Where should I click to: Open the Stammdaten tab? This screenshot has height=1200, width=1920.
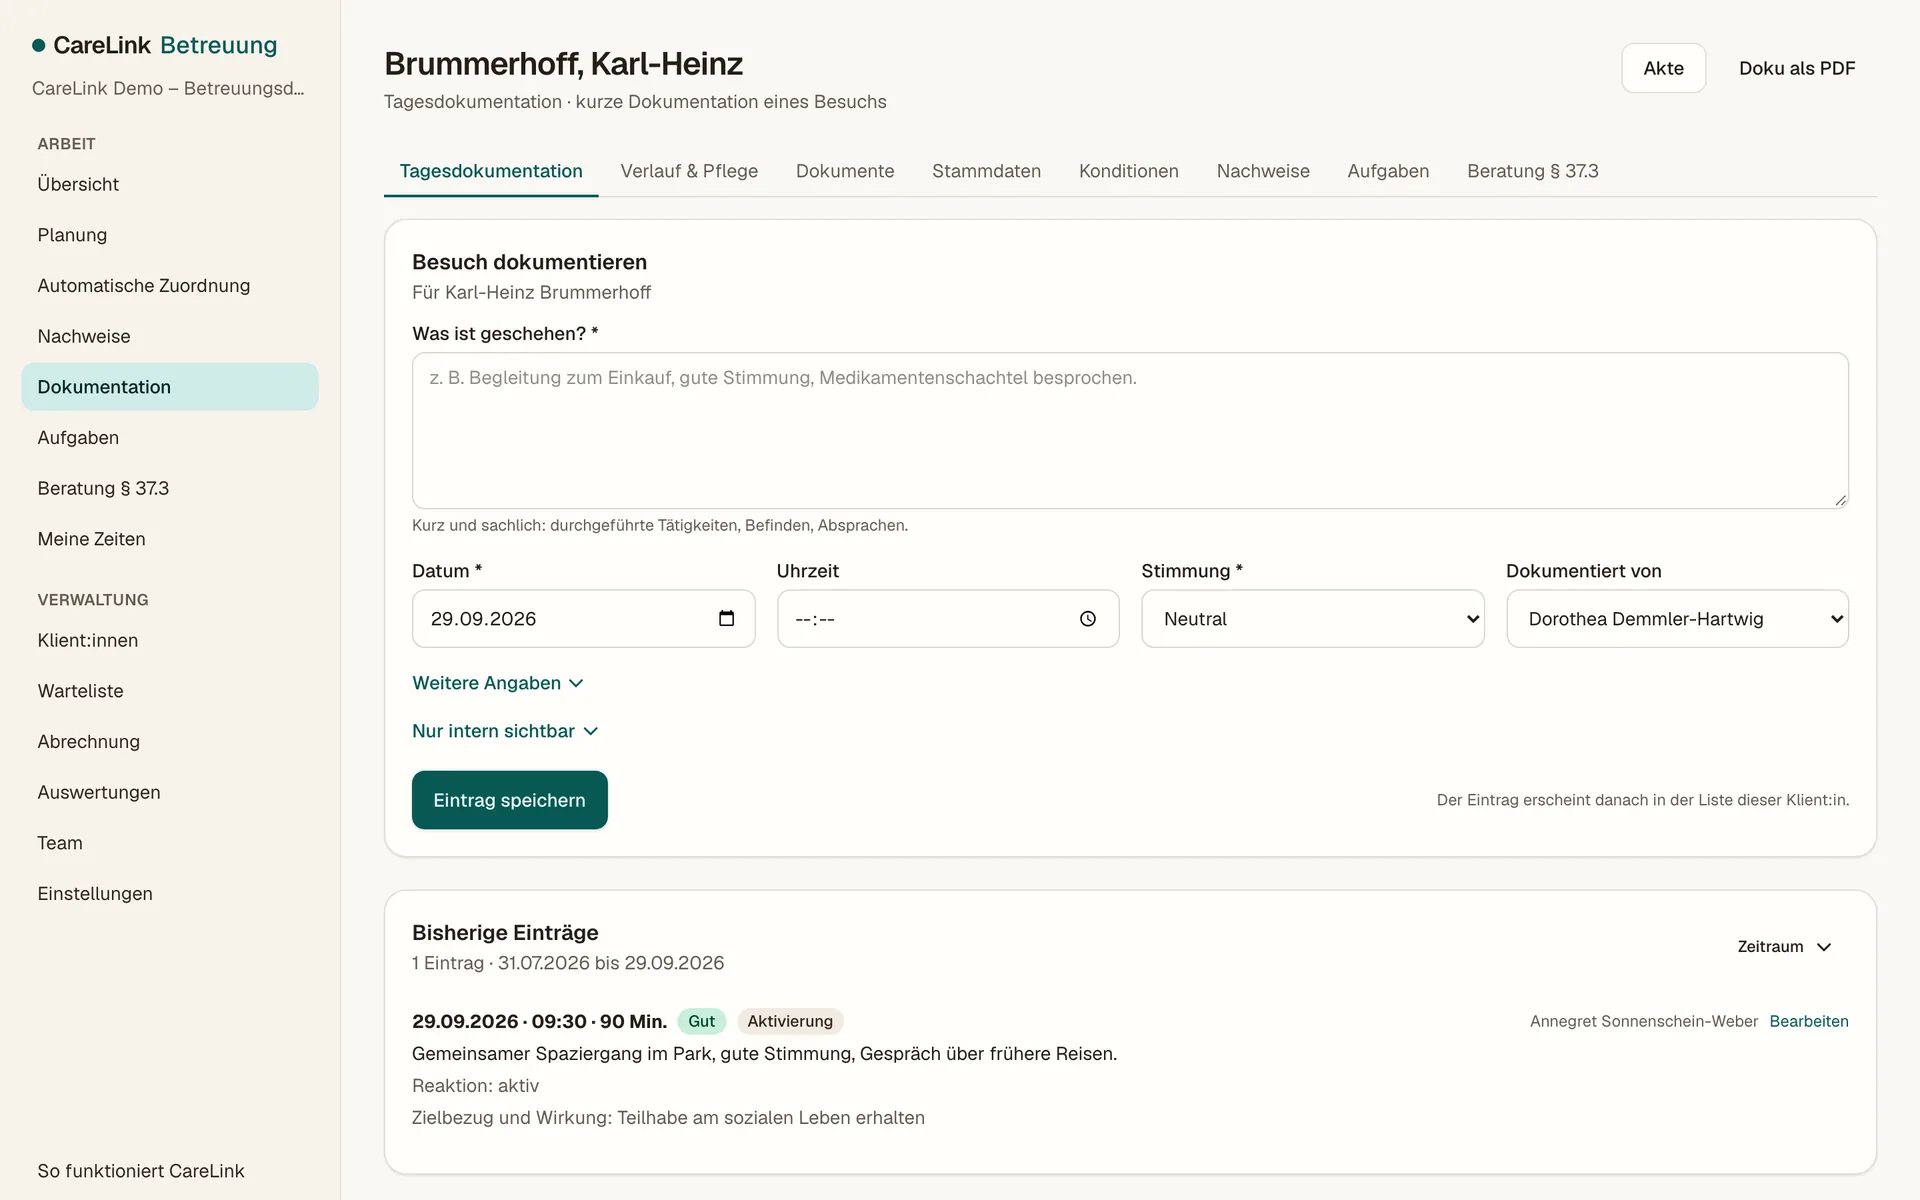(x=986, y=171)
